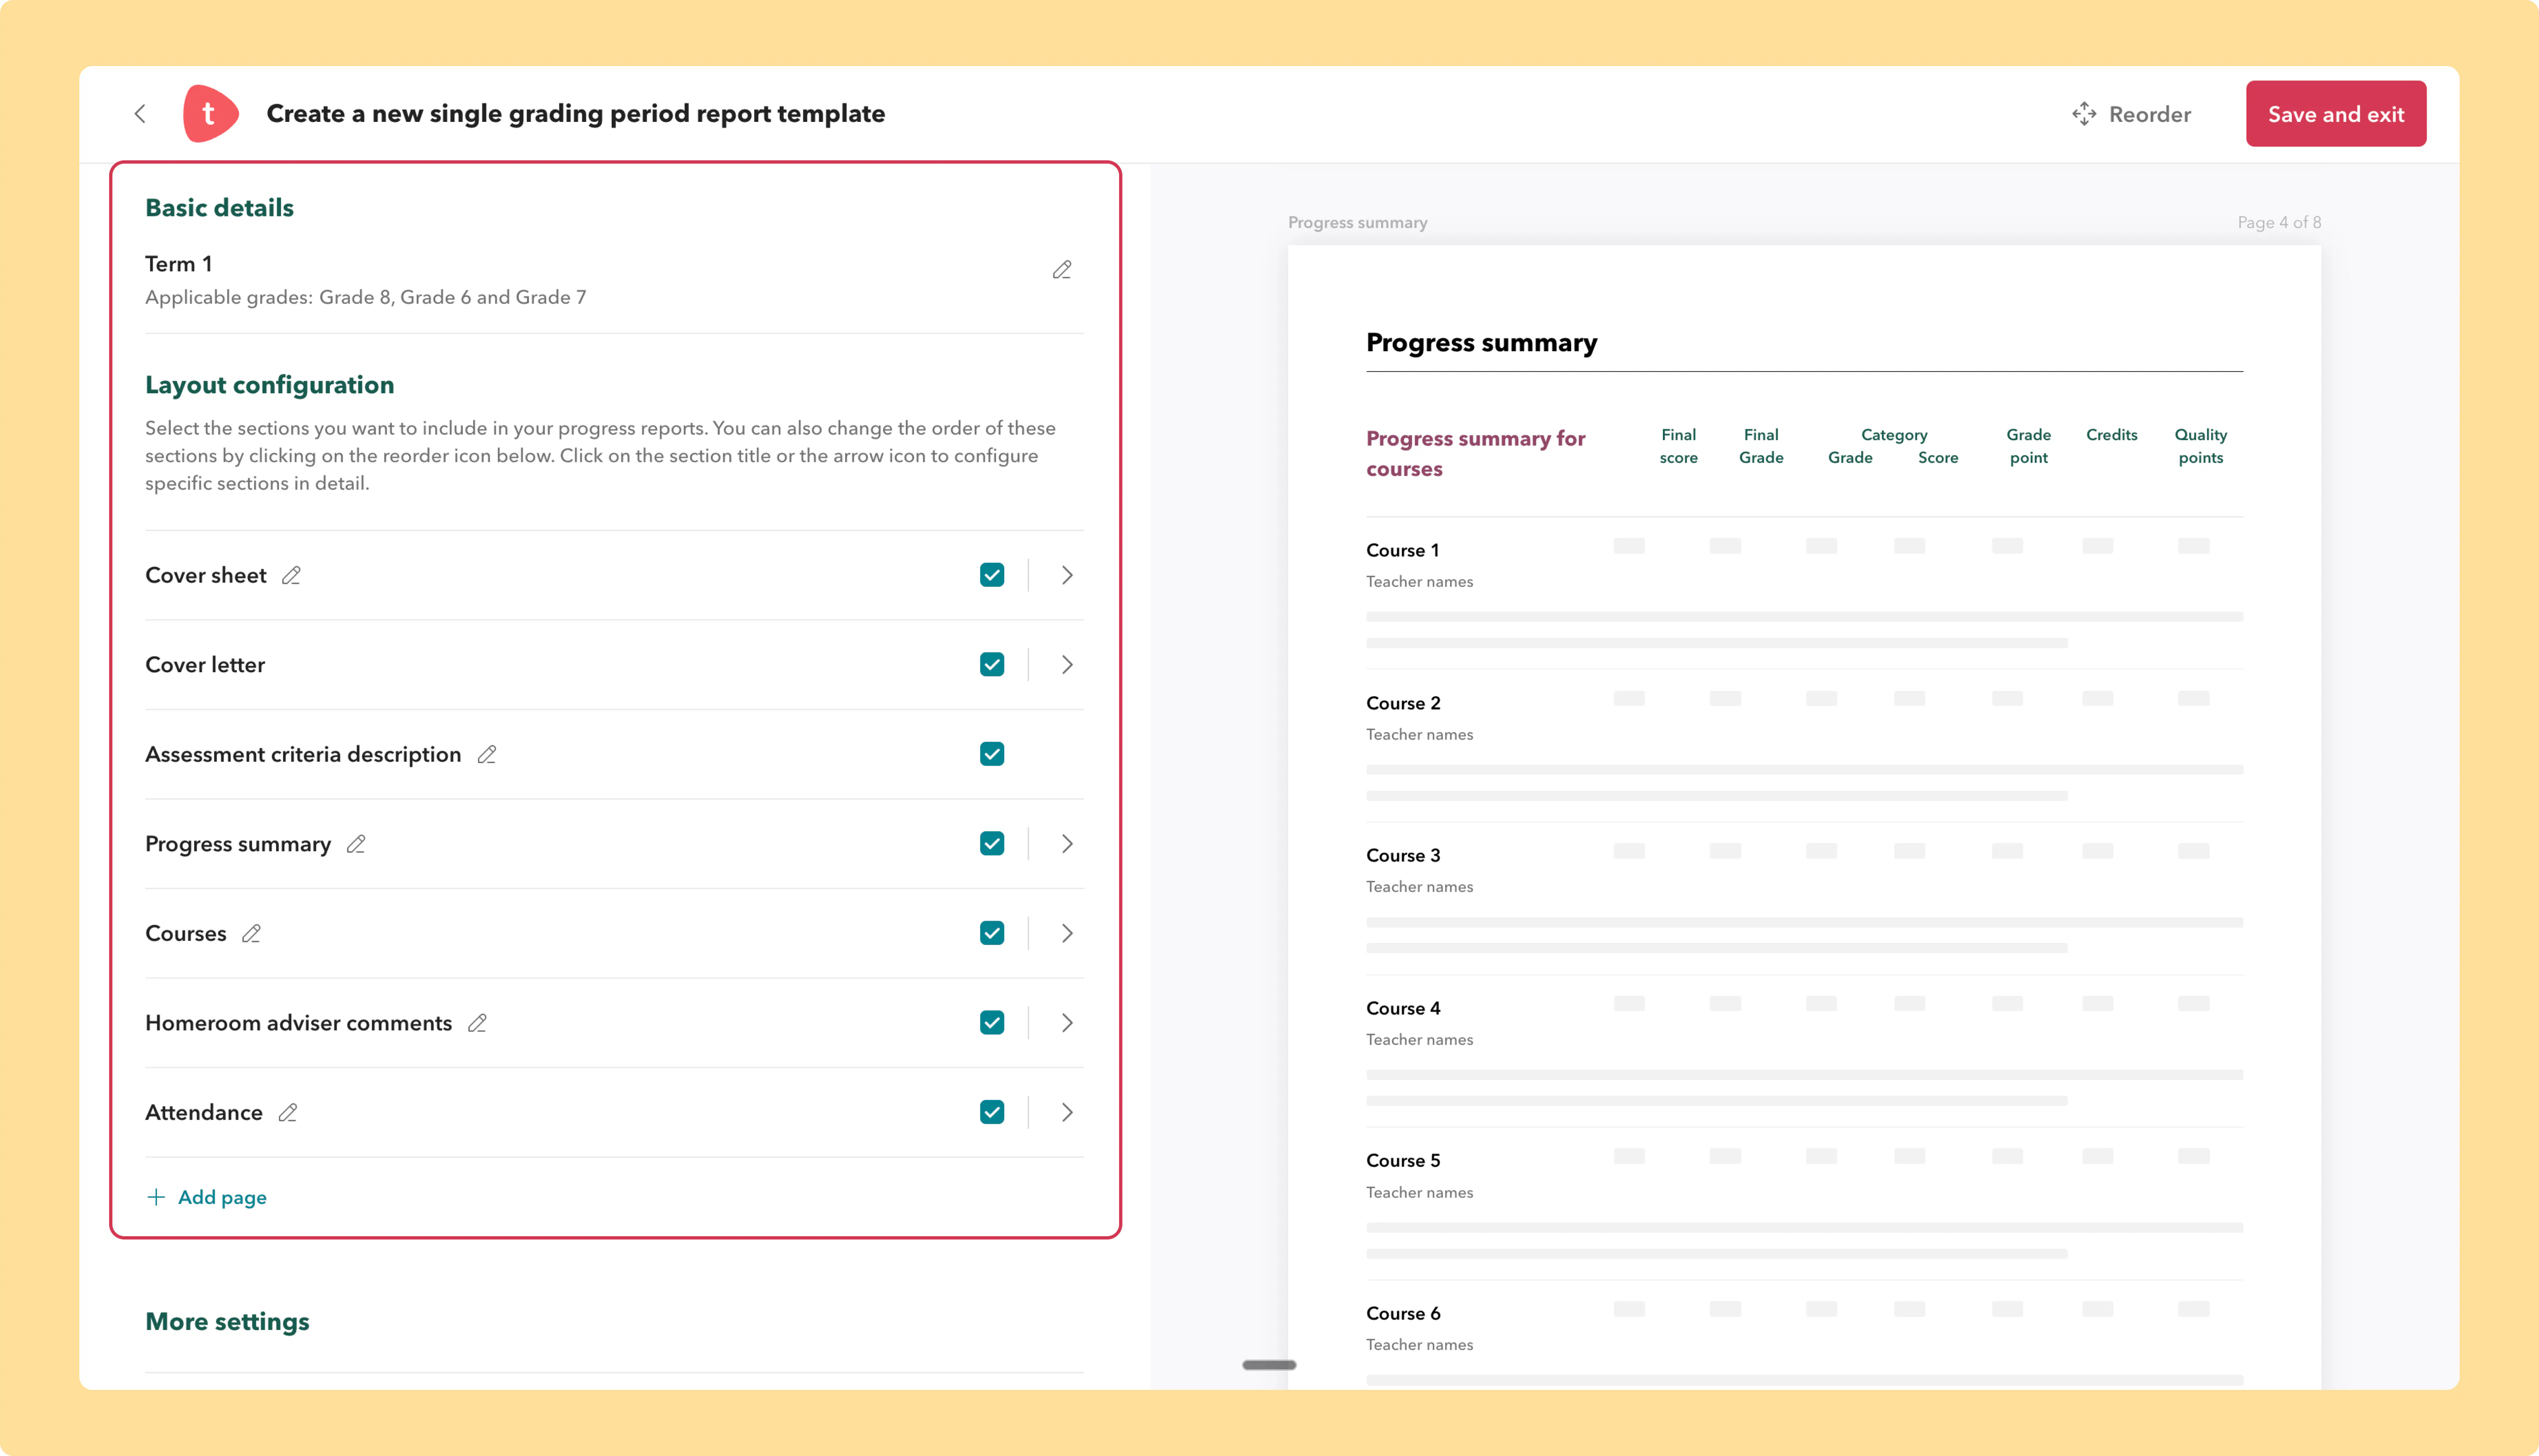This screenshot has height=1456, width=2539.
Task: Go back using the header back arrow
Action: pos(140,114)
